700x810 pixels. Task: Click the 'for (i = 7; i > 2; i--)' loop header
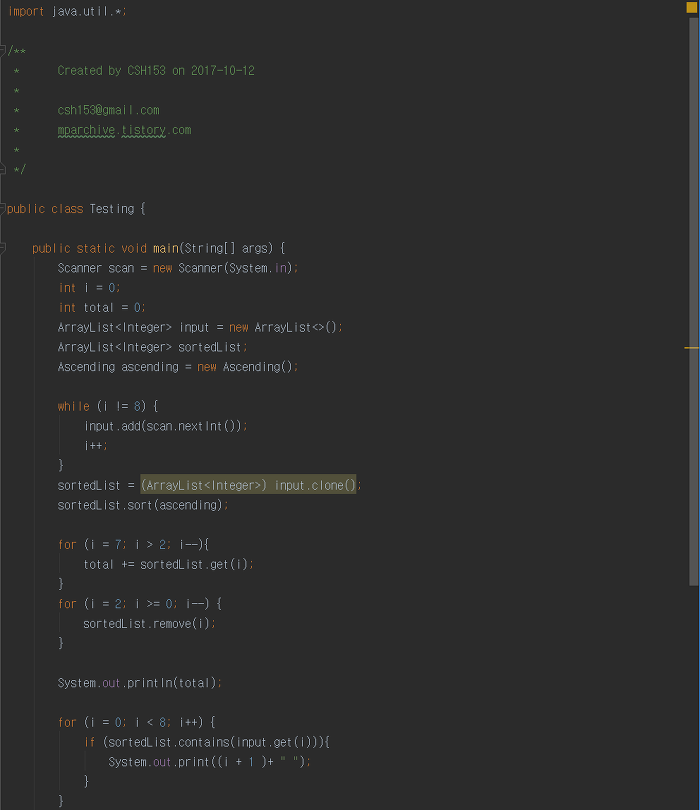(x=133, y=544)
